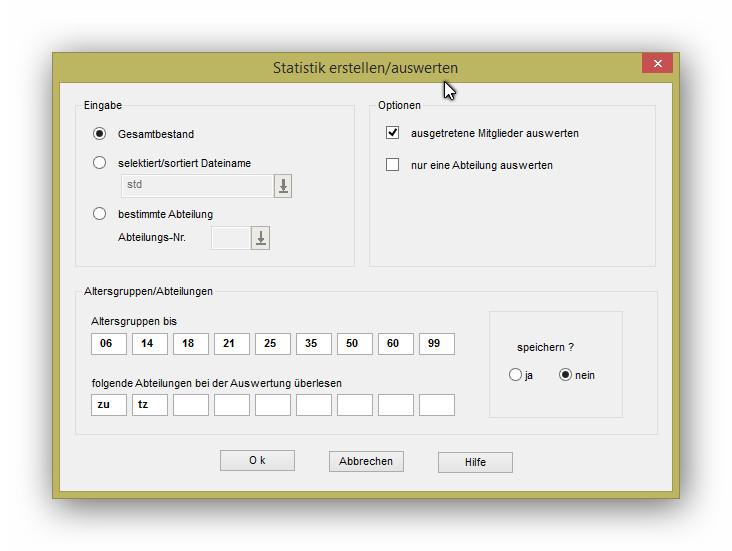Click the std filename input field
This screenshot has height=551, width=732.
196,186
